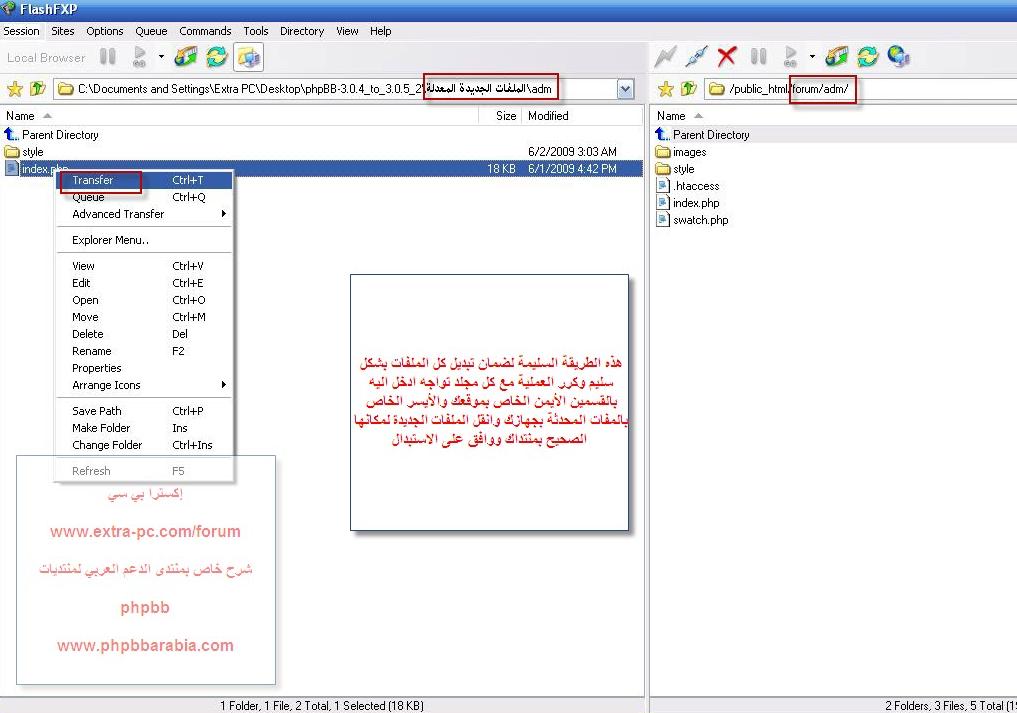Refresh the remote pane listing
This screenshot has width=1017, height=713.
868,57
